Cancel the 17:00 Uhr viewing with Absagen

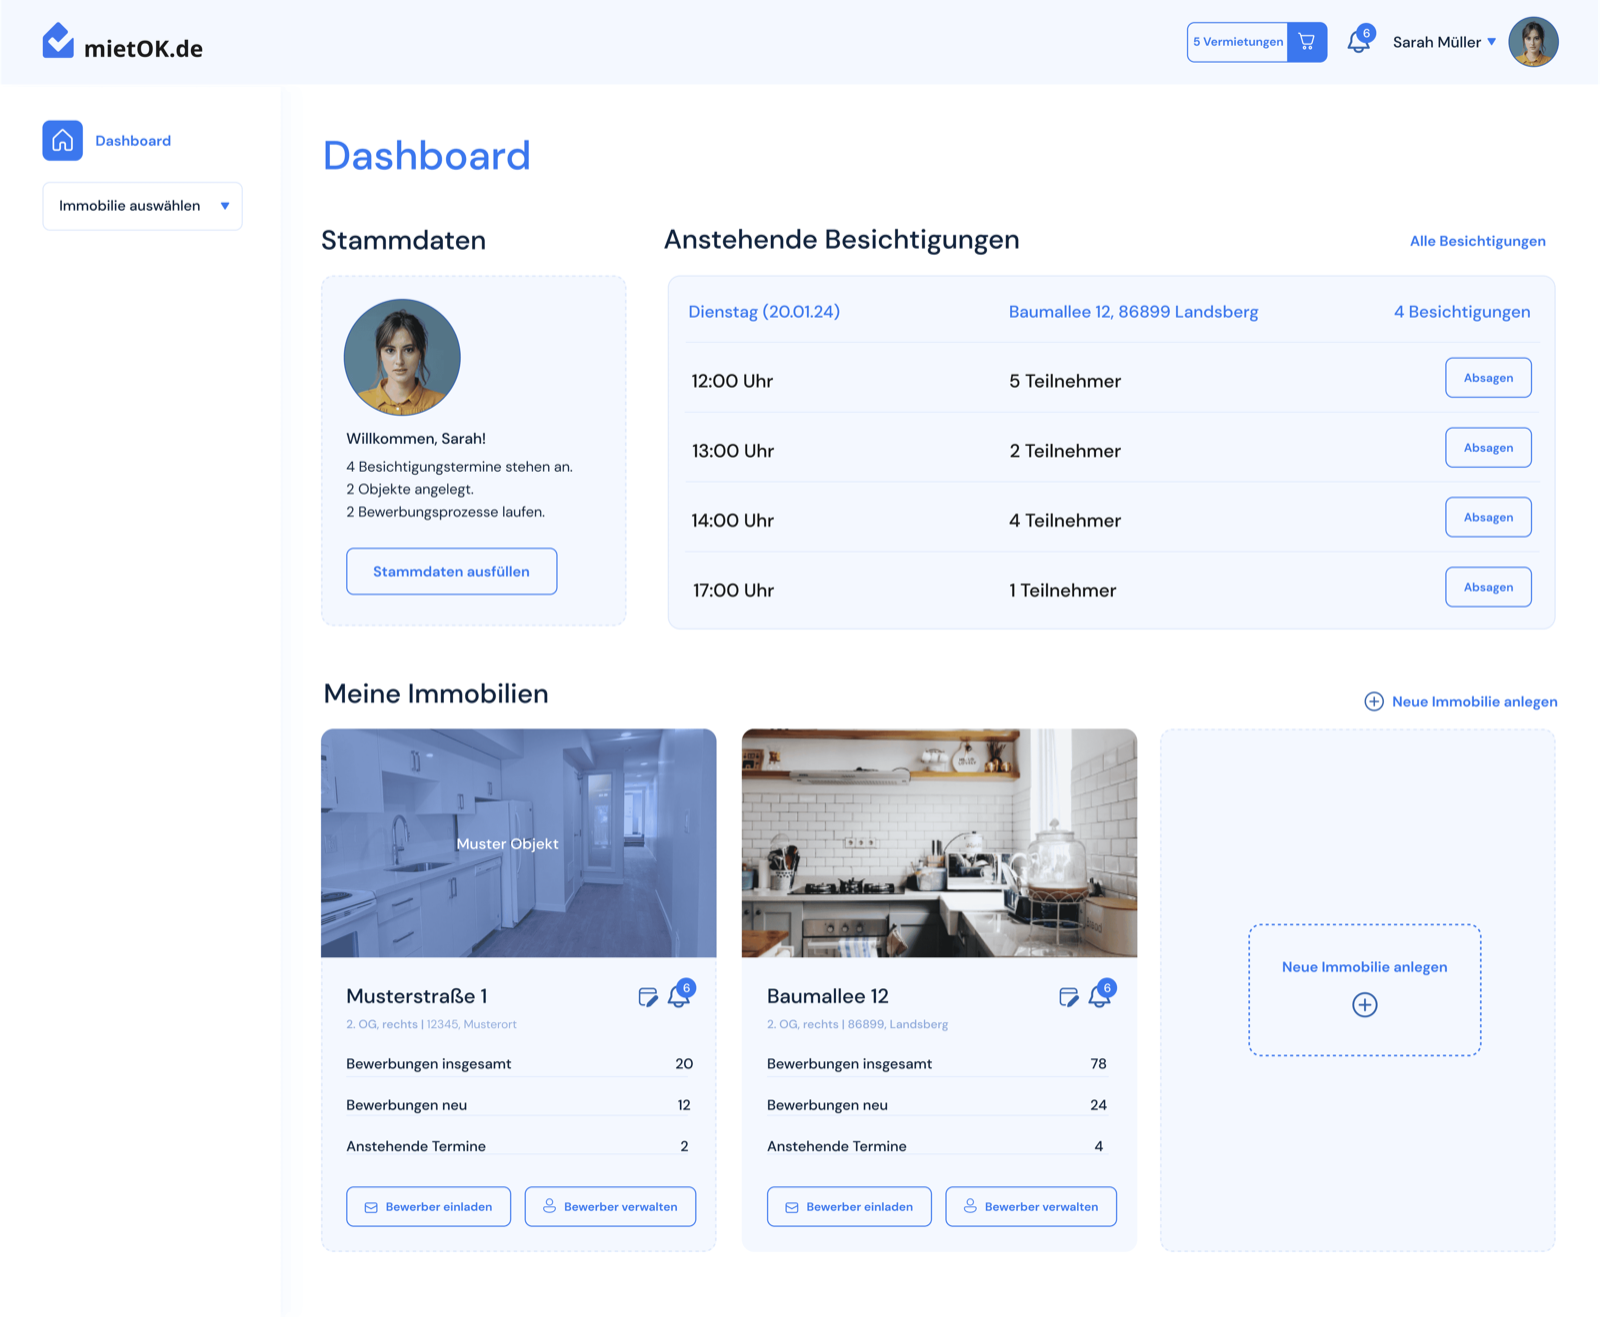[1488, 587]
